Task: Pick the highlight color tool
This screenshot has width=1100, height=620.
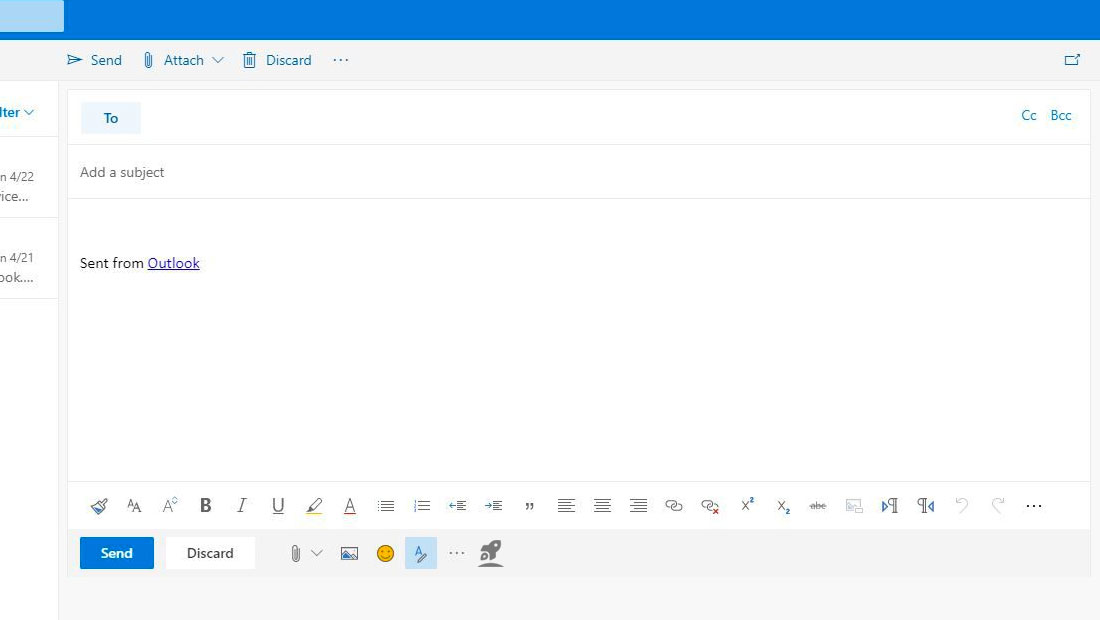Action: (x=314, y=506)
